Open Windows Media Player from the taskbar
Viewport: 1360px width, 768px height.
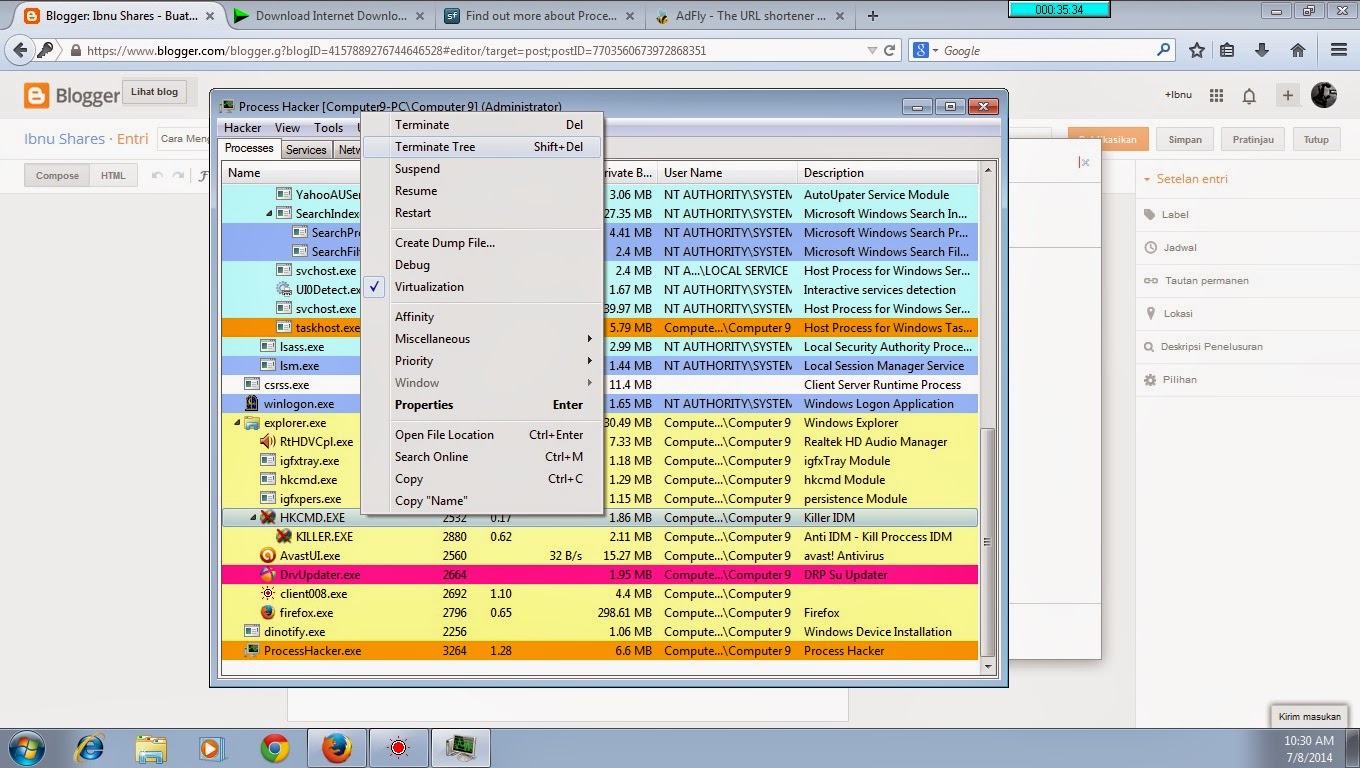211,748
